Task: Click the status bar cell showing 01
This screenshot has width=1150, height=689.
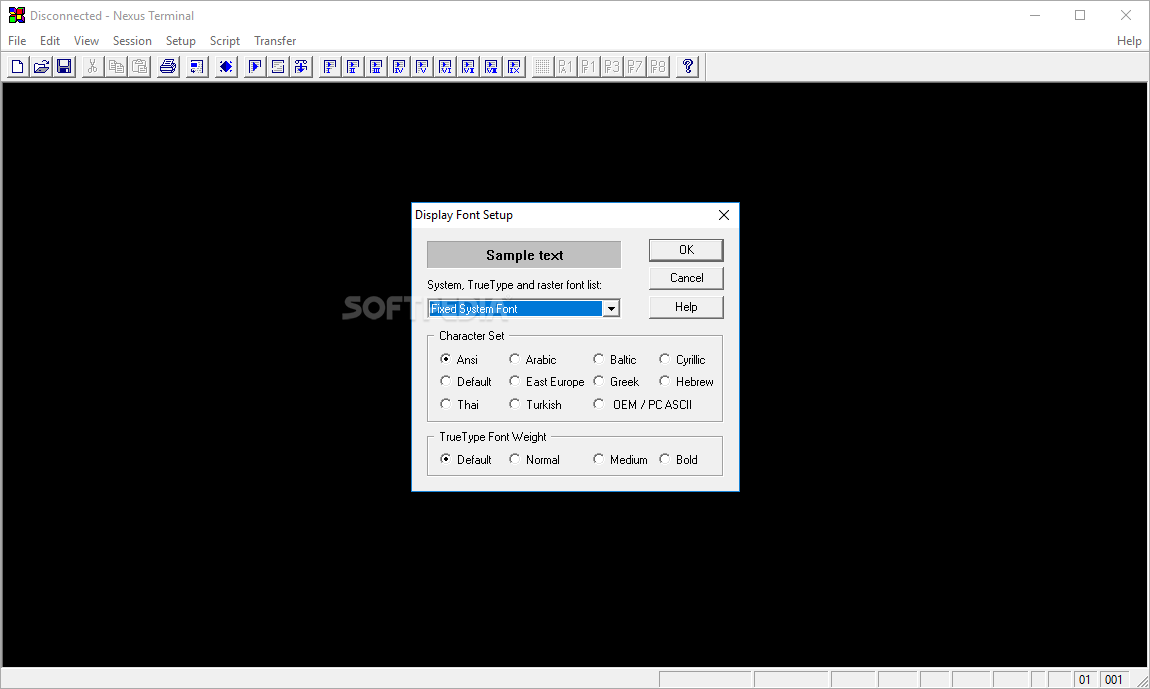Action: [1085, 679]
